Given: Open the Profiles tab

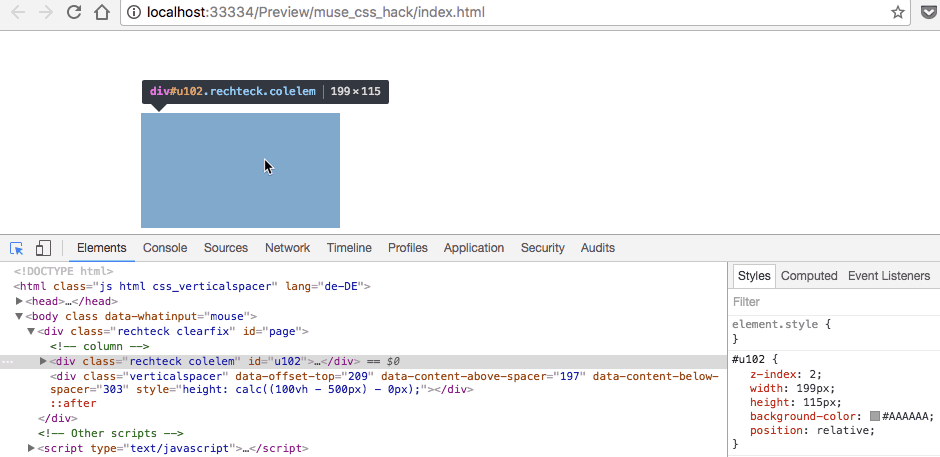Looking at the screenshot, I should pyautogui.click(x=408, y=248).
